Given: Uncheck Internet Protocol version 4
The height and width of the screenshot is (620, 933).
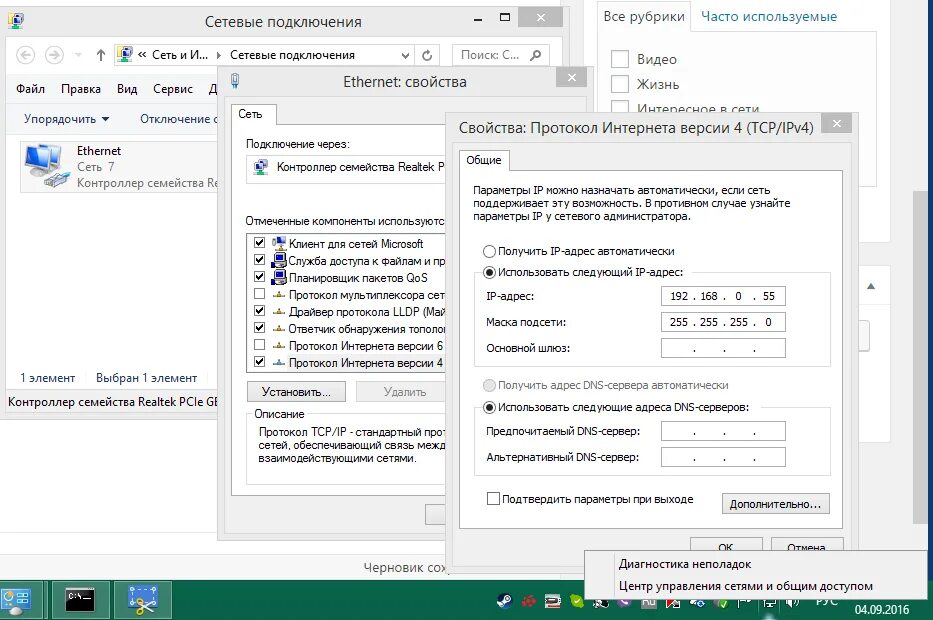Looking at the screenshot, I should pyautogui.click(x=259, y=361).
